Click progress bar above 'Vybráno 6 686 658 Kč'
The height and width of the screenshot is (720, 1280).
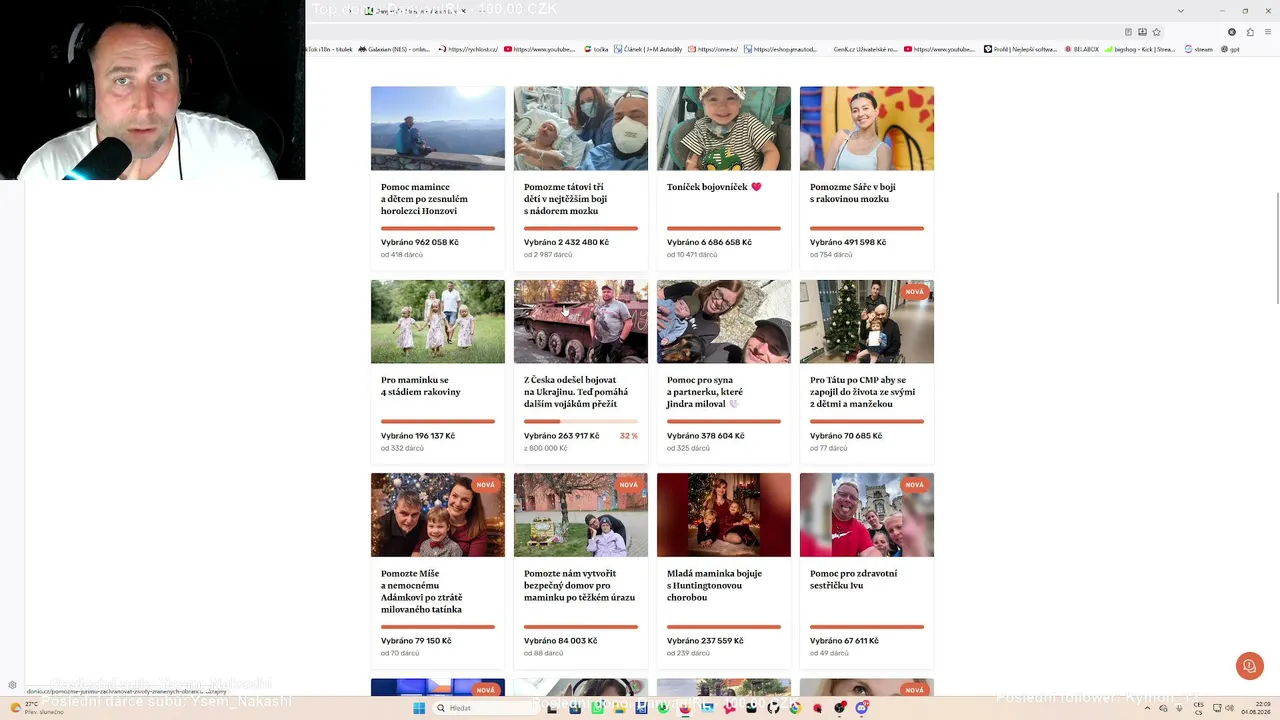(x=724, y=229)
